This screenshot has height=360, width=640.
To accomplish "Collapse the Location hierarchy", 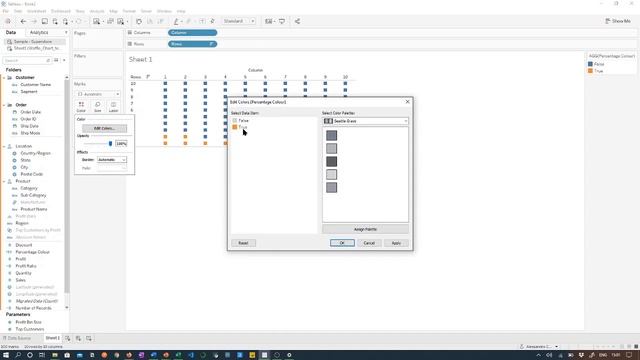I will click(4, 146).
